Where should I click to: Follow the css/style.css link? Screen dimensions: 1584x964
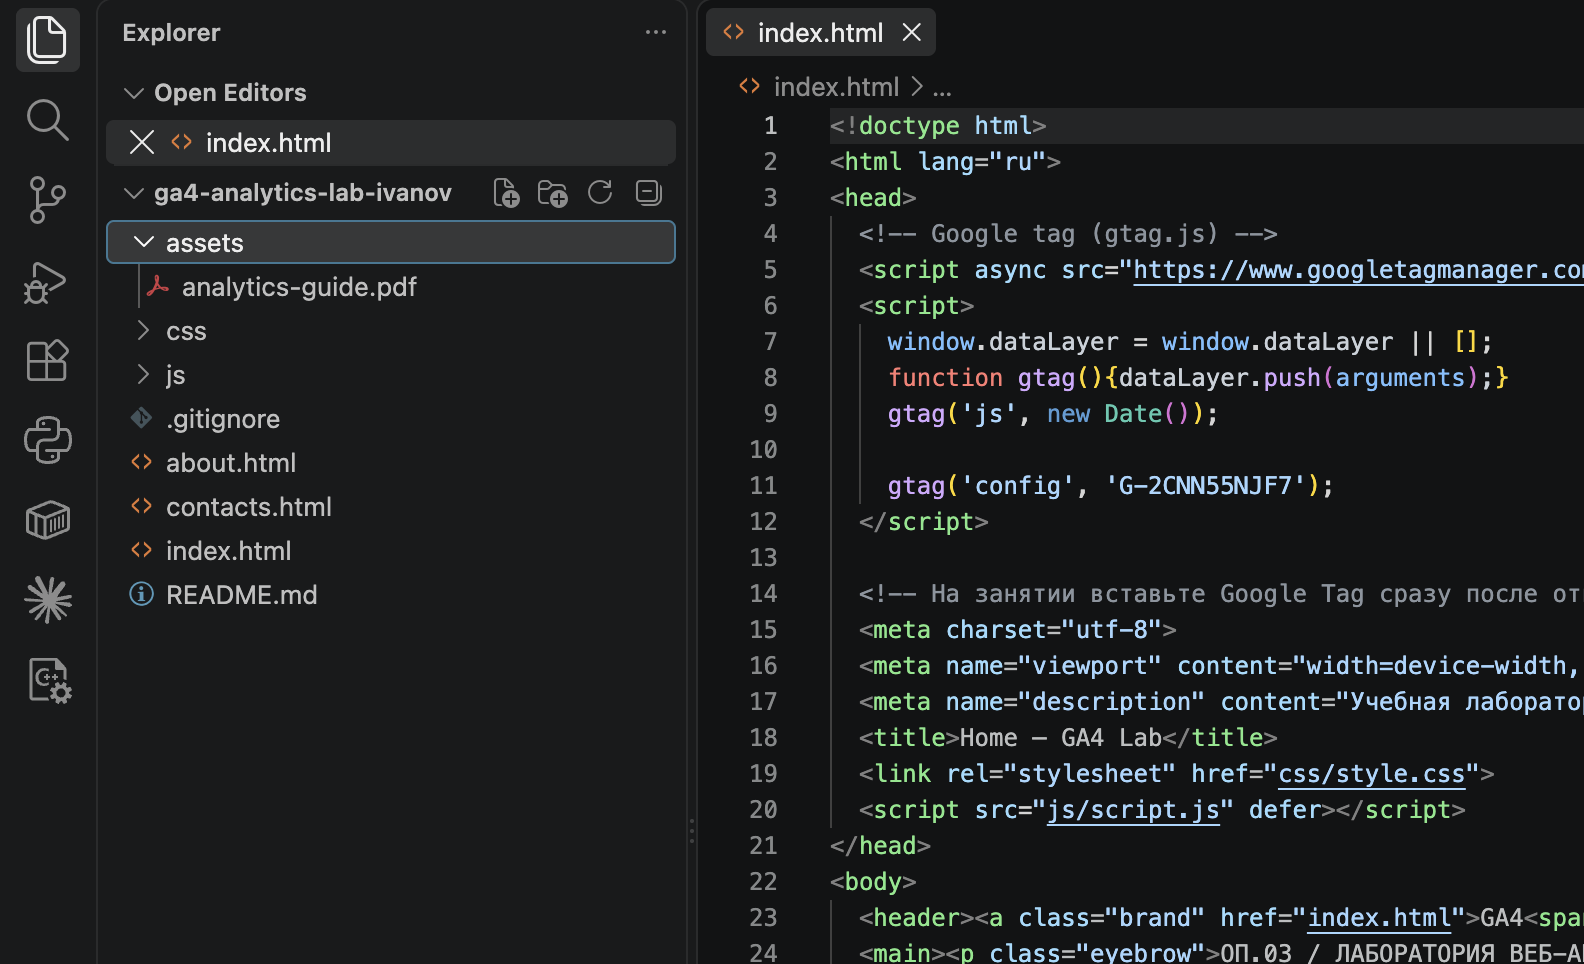tap(1372, 774)
